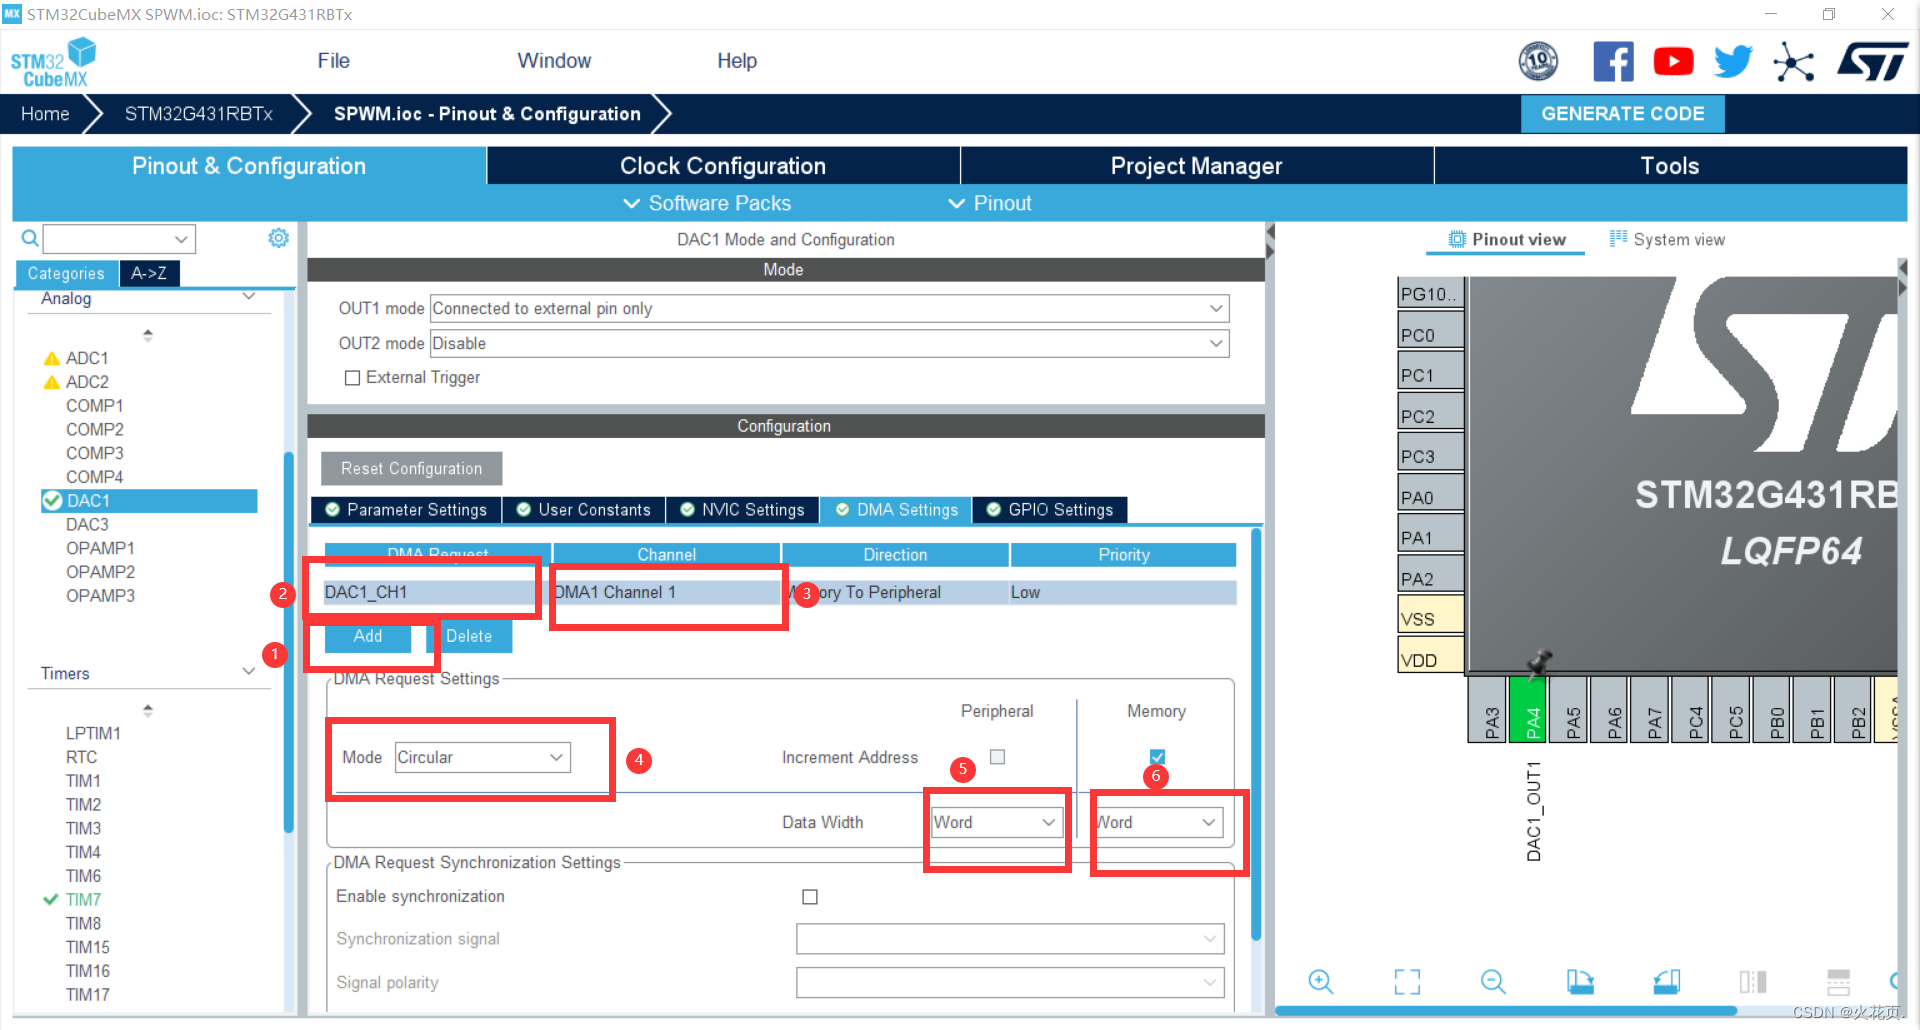The width and height of the screenshot is (1920, 1030).
Task: Collapse the Timers category
Action: coord(249,671)
